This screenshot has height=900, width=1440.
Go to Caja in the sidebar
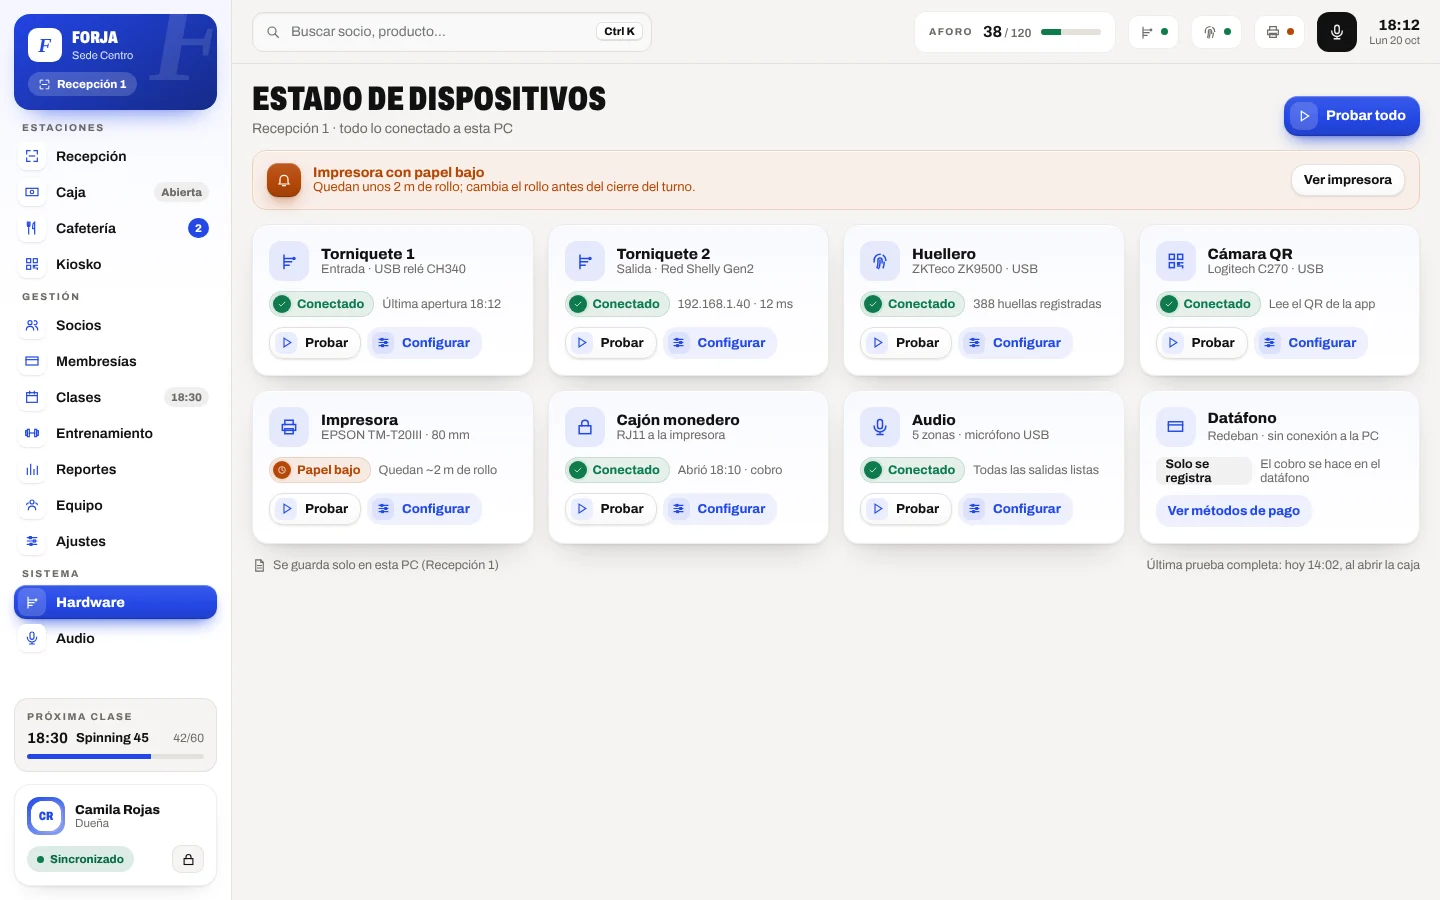(115, 192)
